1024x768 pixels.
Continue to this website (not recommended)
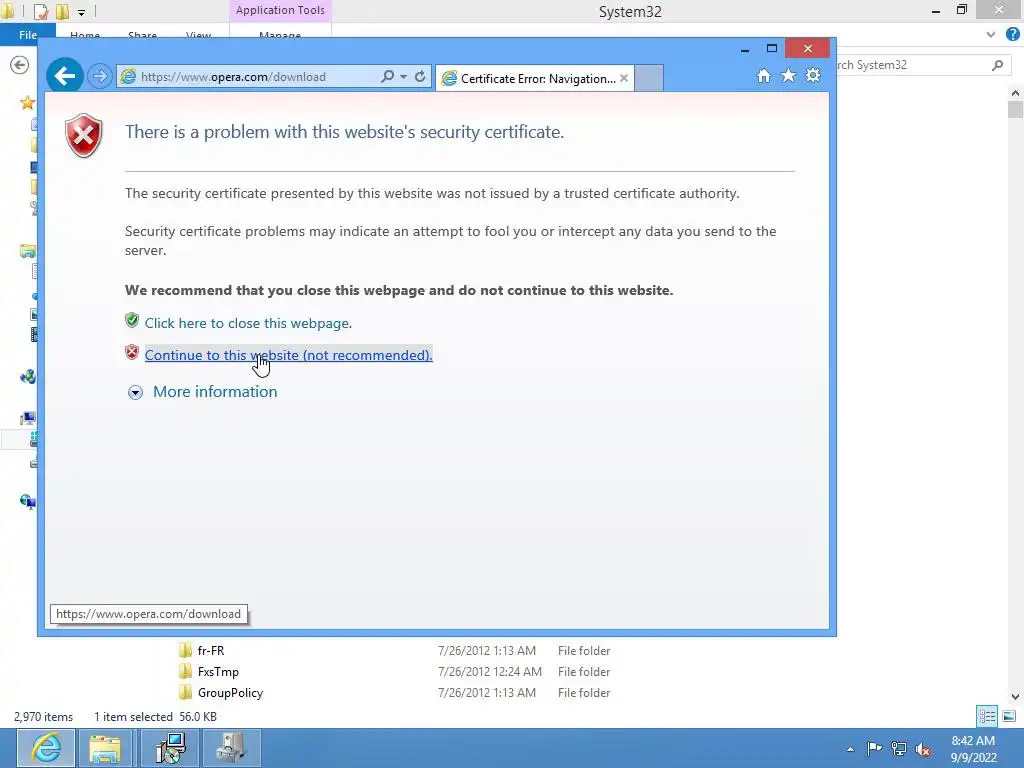[x=289, y=355]
